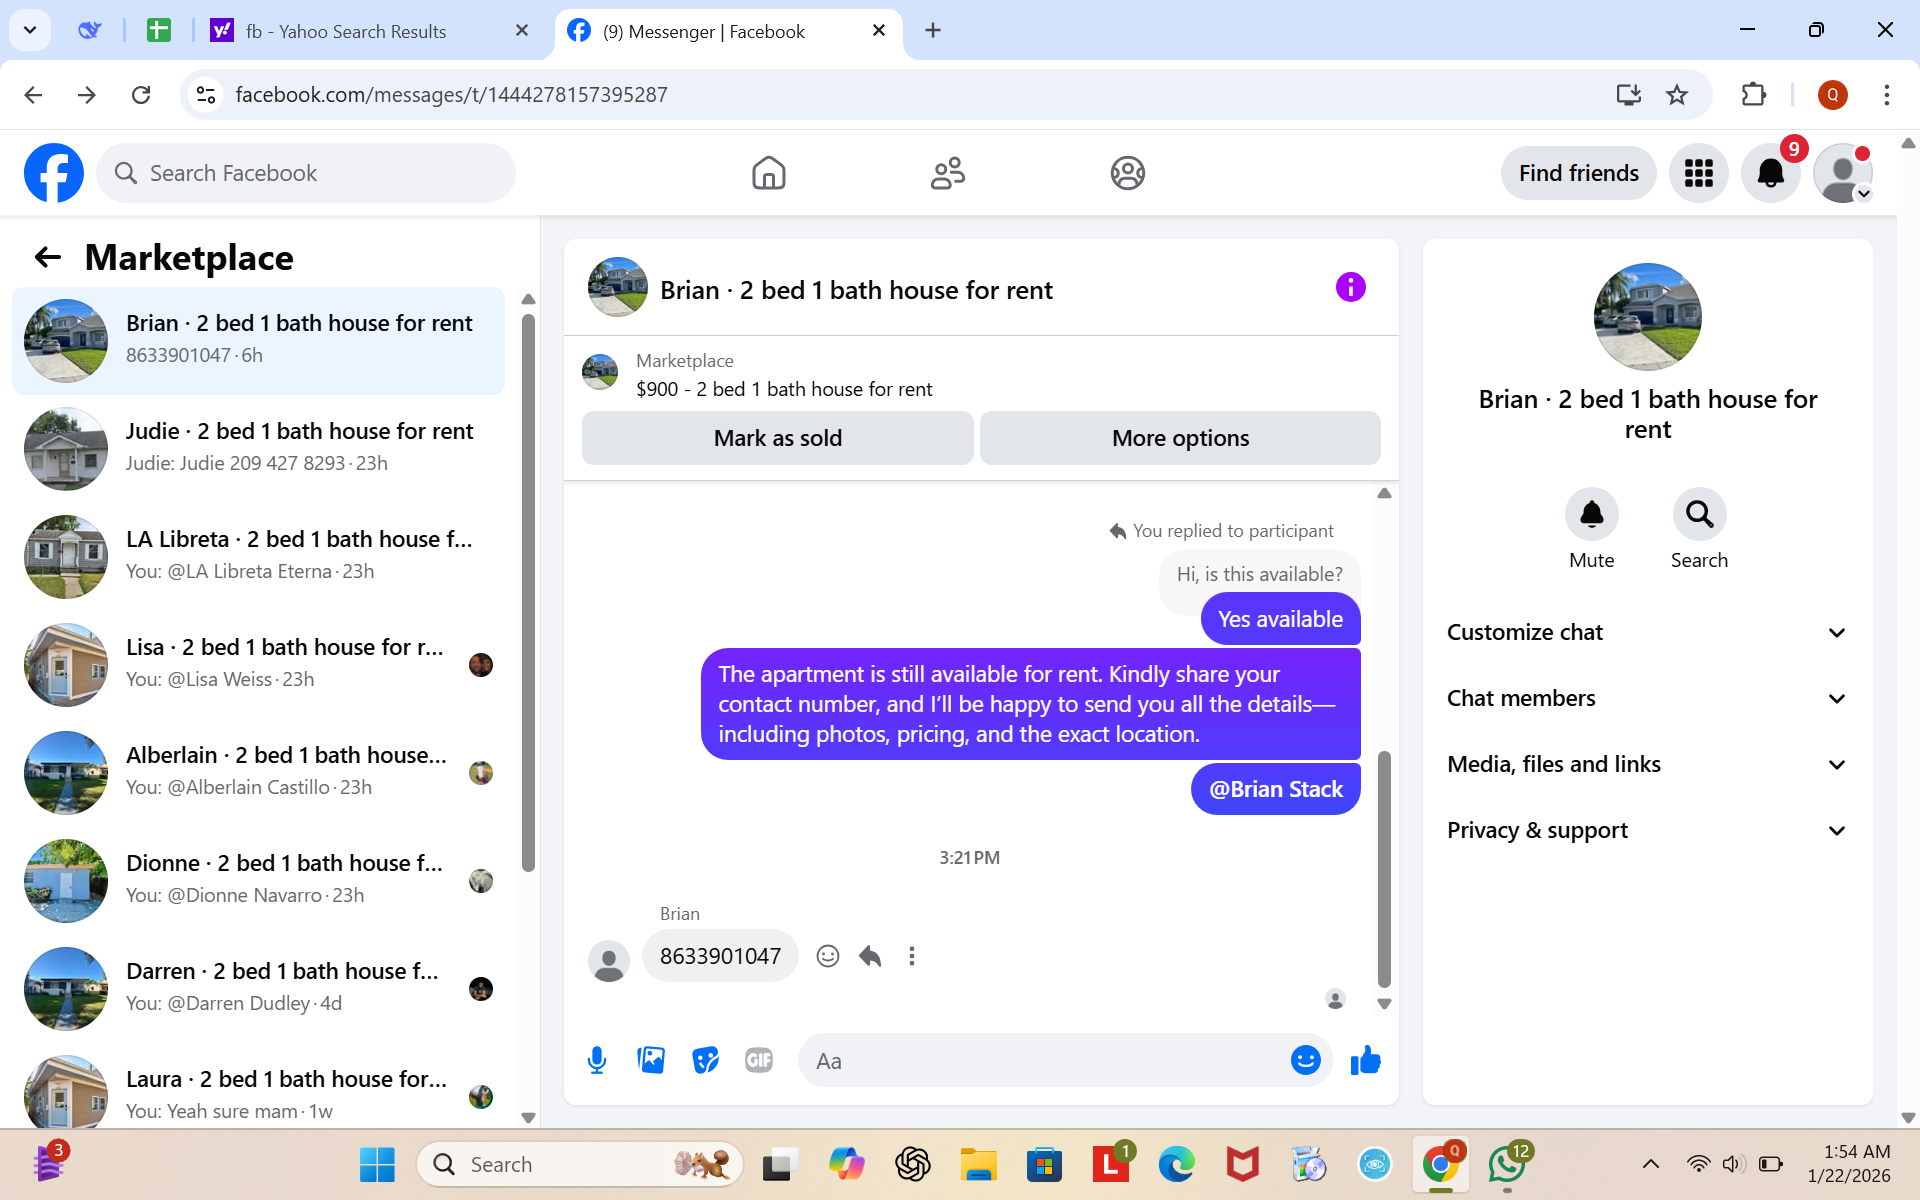The image size is (1920, 1200).
Task: Toggle conversation information panel
Action: (x=1350, y=288)
